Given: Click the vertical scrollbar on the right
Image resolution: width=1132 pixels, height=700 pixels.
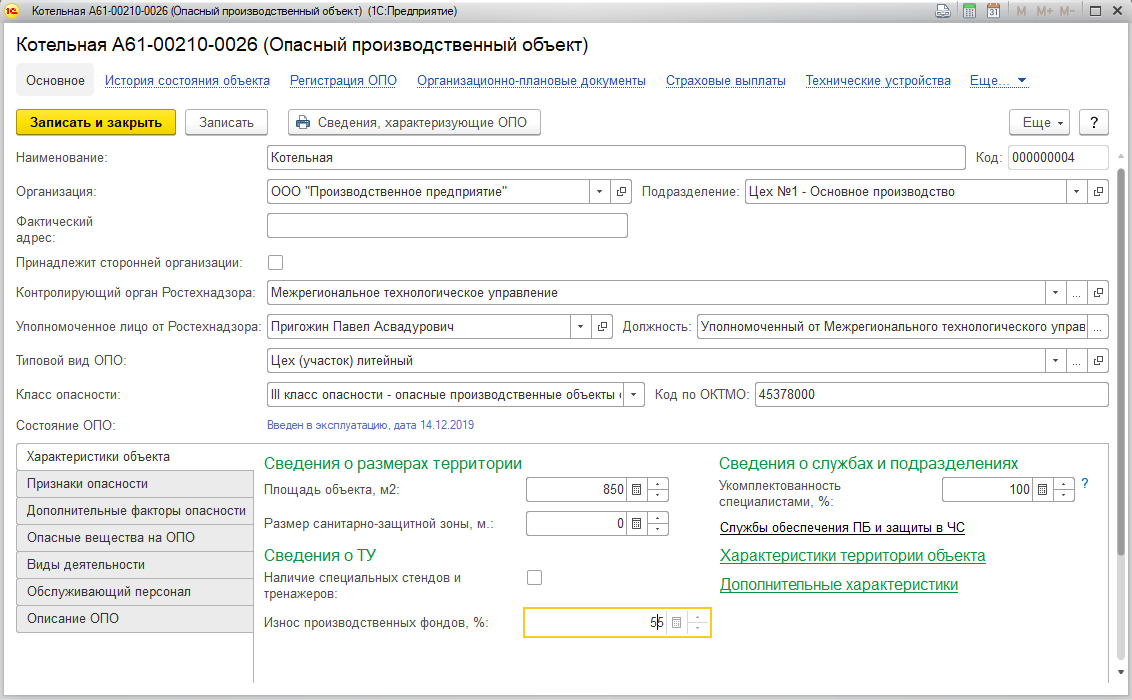Looking at the screenshot, I should pyautogui.click(x=1120, y=361).
